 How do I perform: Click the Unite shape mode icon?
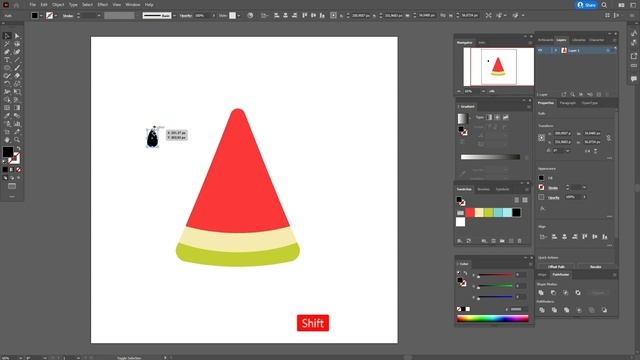541,293
